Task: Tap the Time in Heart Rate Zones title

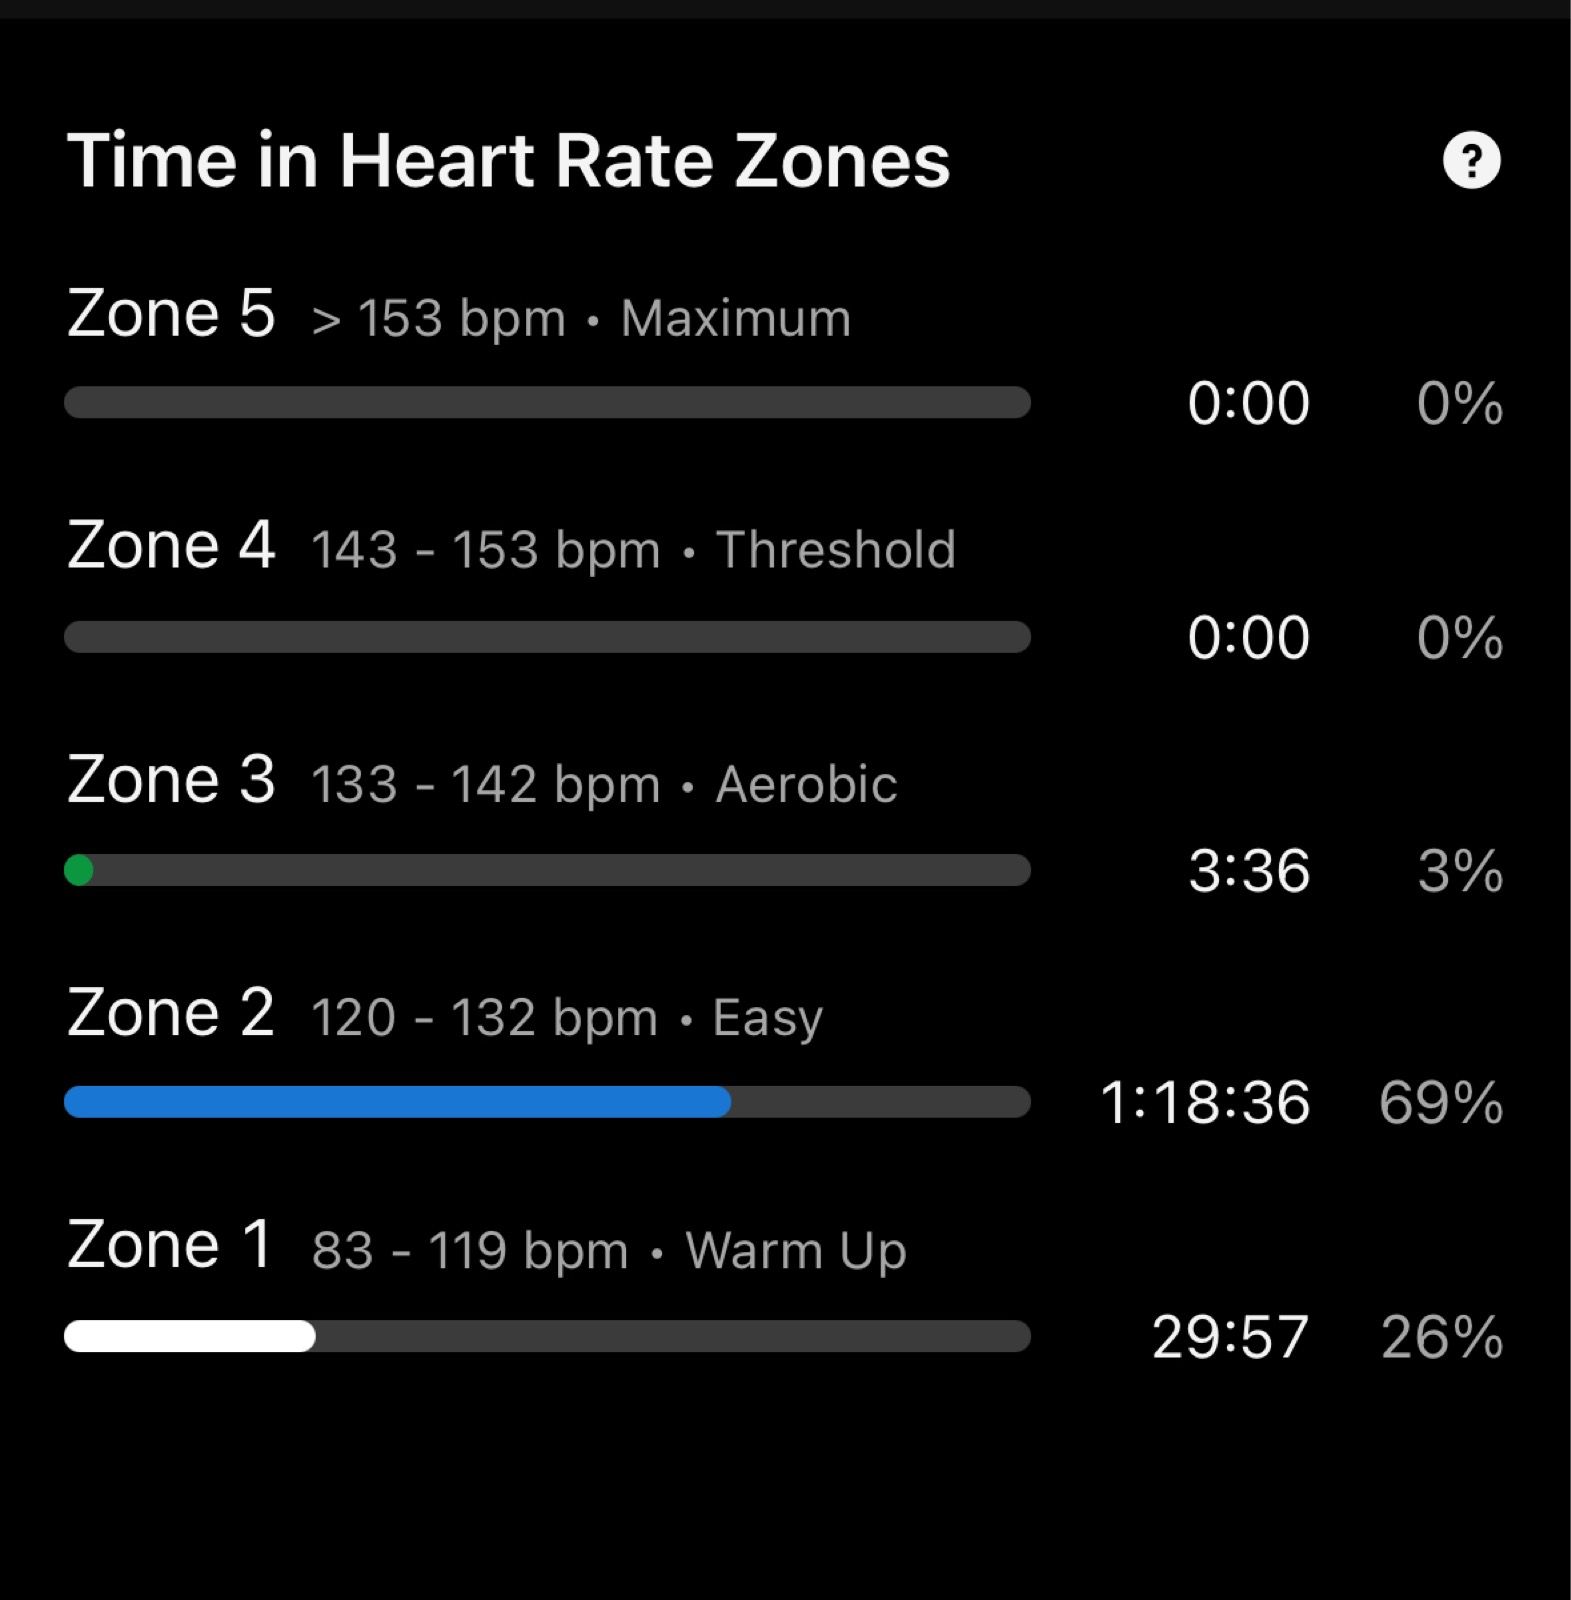Action: pos(508,161)
